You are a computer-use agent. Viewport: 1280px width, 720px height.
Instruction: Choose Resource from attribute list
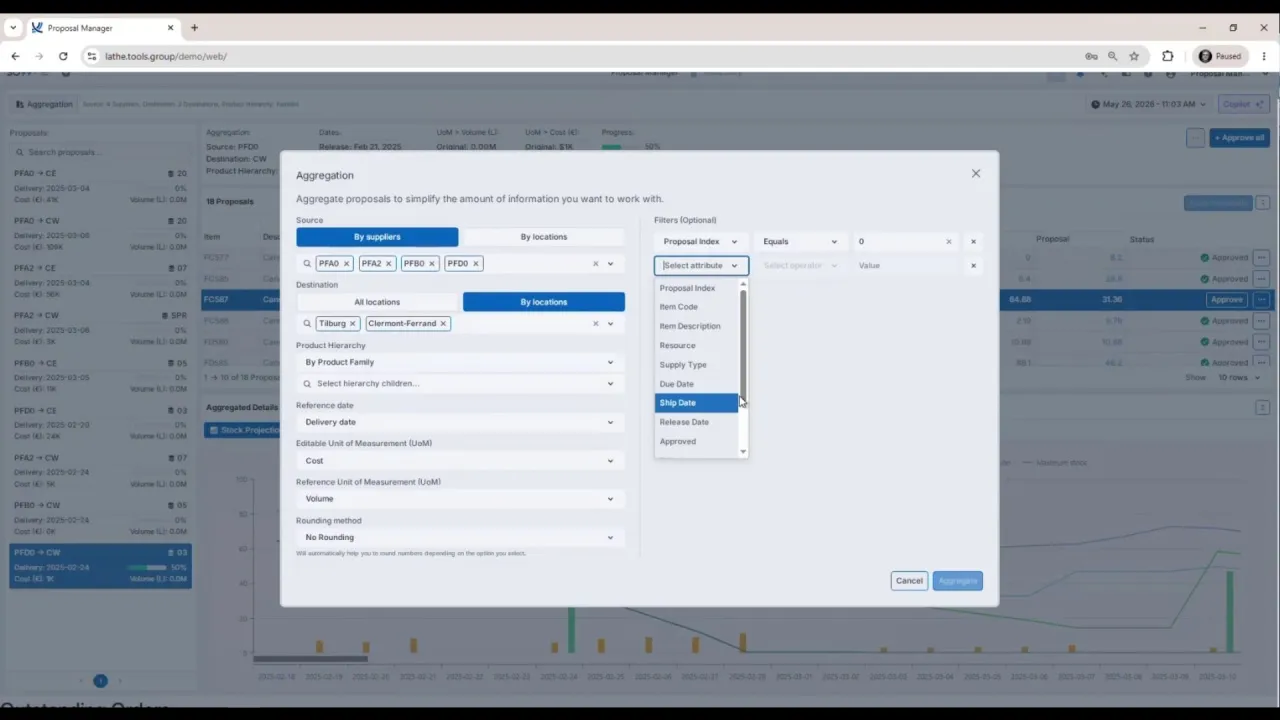tap(696, 346)
